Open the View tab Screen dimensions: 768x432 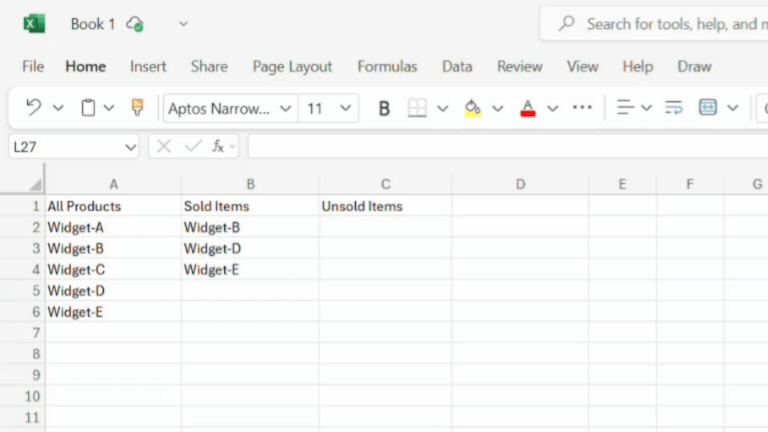[582, 66]
